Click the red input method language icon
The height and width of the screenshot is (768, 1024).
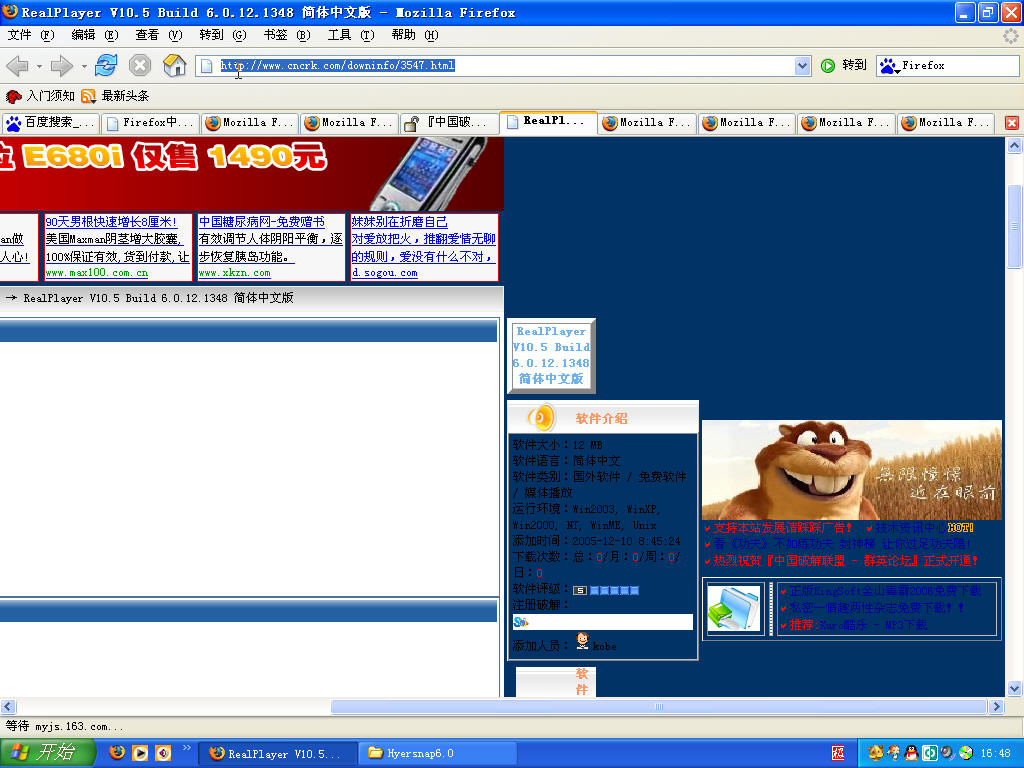(x=838, y=753)
